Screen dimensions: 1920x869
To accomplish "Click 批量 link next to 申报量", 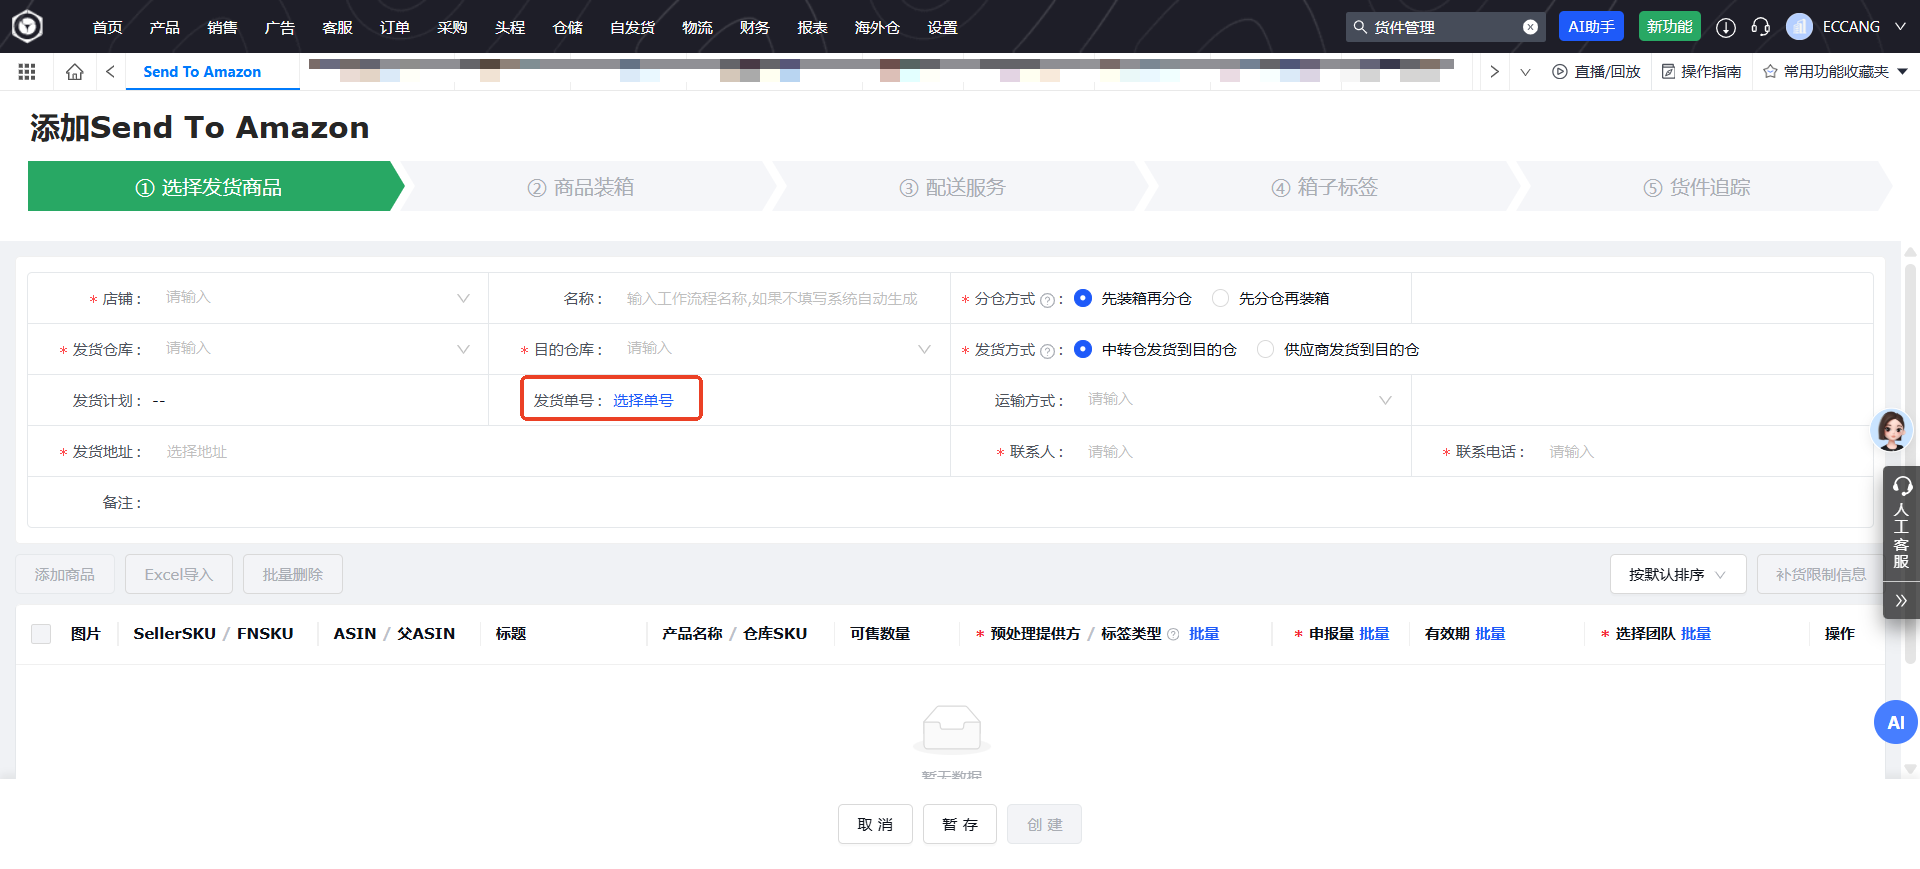I will click(x=1374, y=634).
